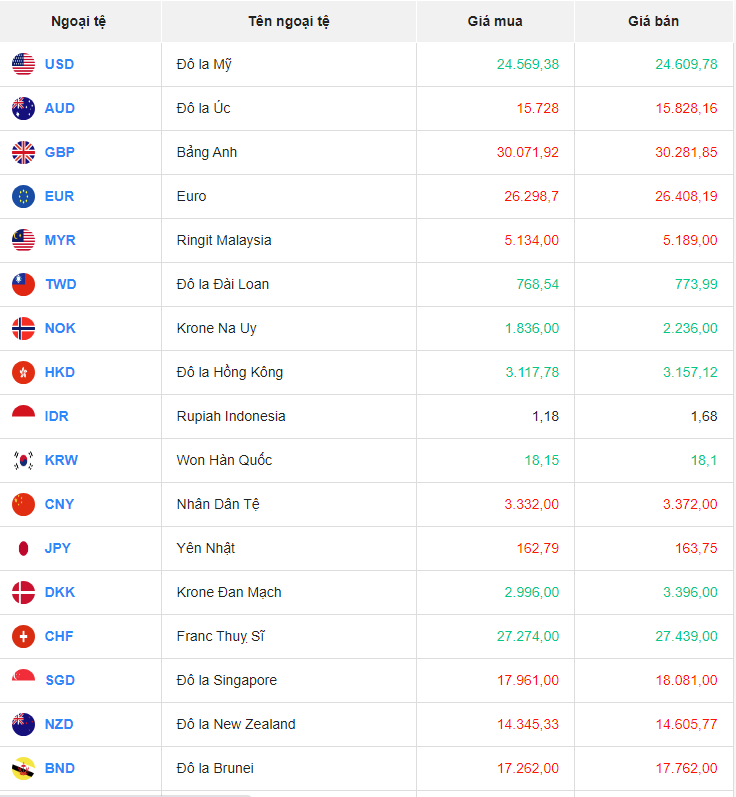Click the horizontal scrollbar at the bottom
This screenshot has width=736, height=797.
125,794
